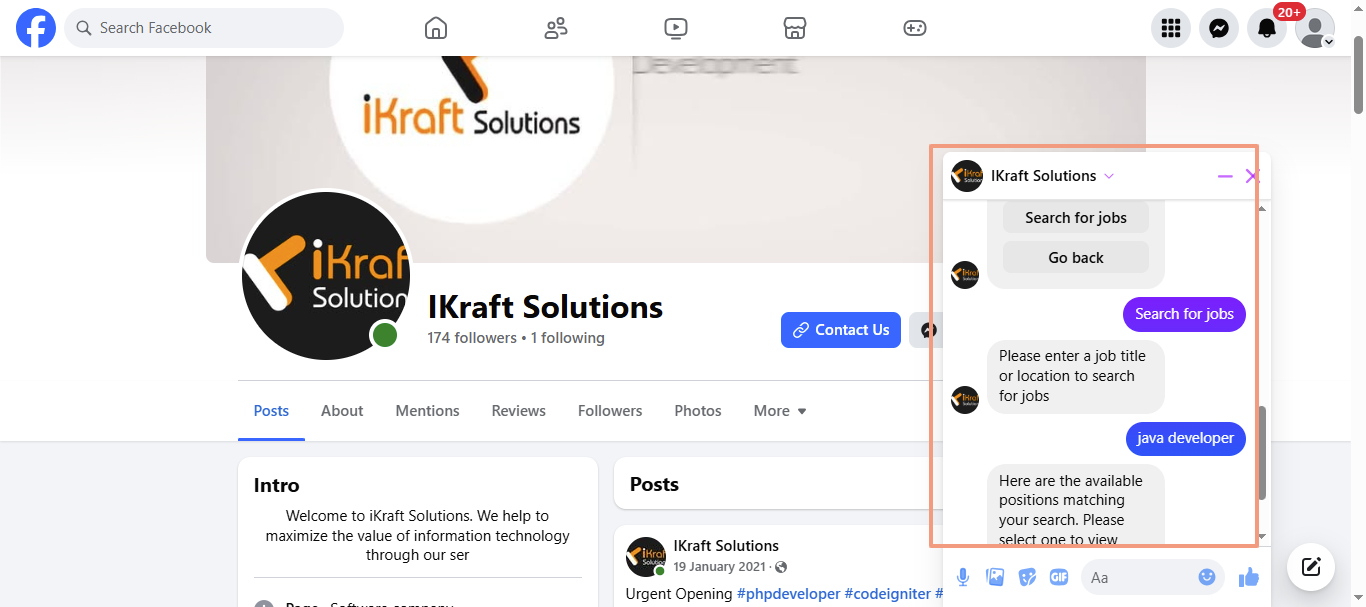Viewport: 1366px width, 607px height.
Task: Click the Contact Us button
Action: click(x=841, y=330)
